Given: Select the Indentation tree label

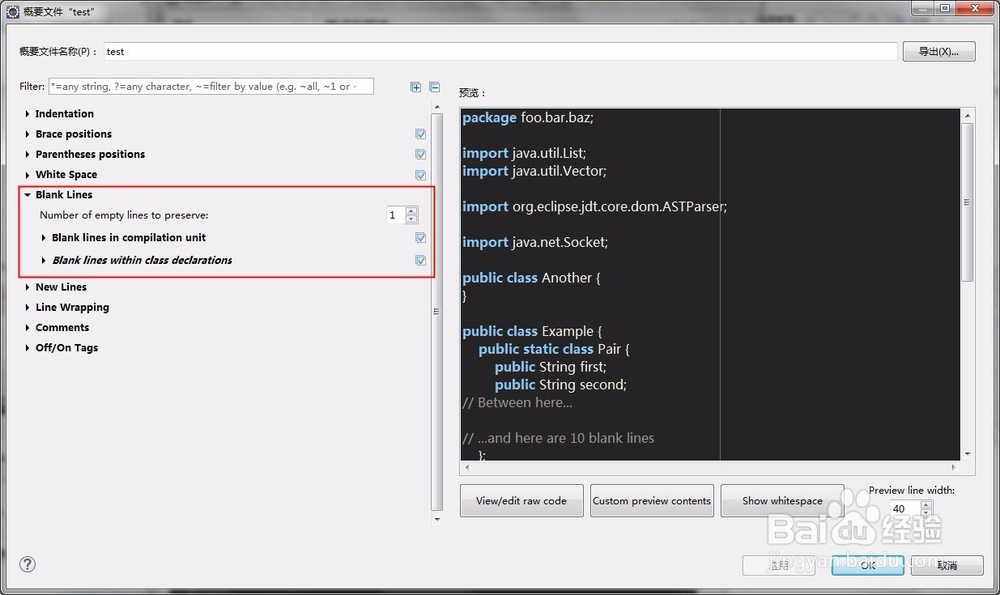Looking at the screenshot, I should pyautogui.click(x=64, y=114).
